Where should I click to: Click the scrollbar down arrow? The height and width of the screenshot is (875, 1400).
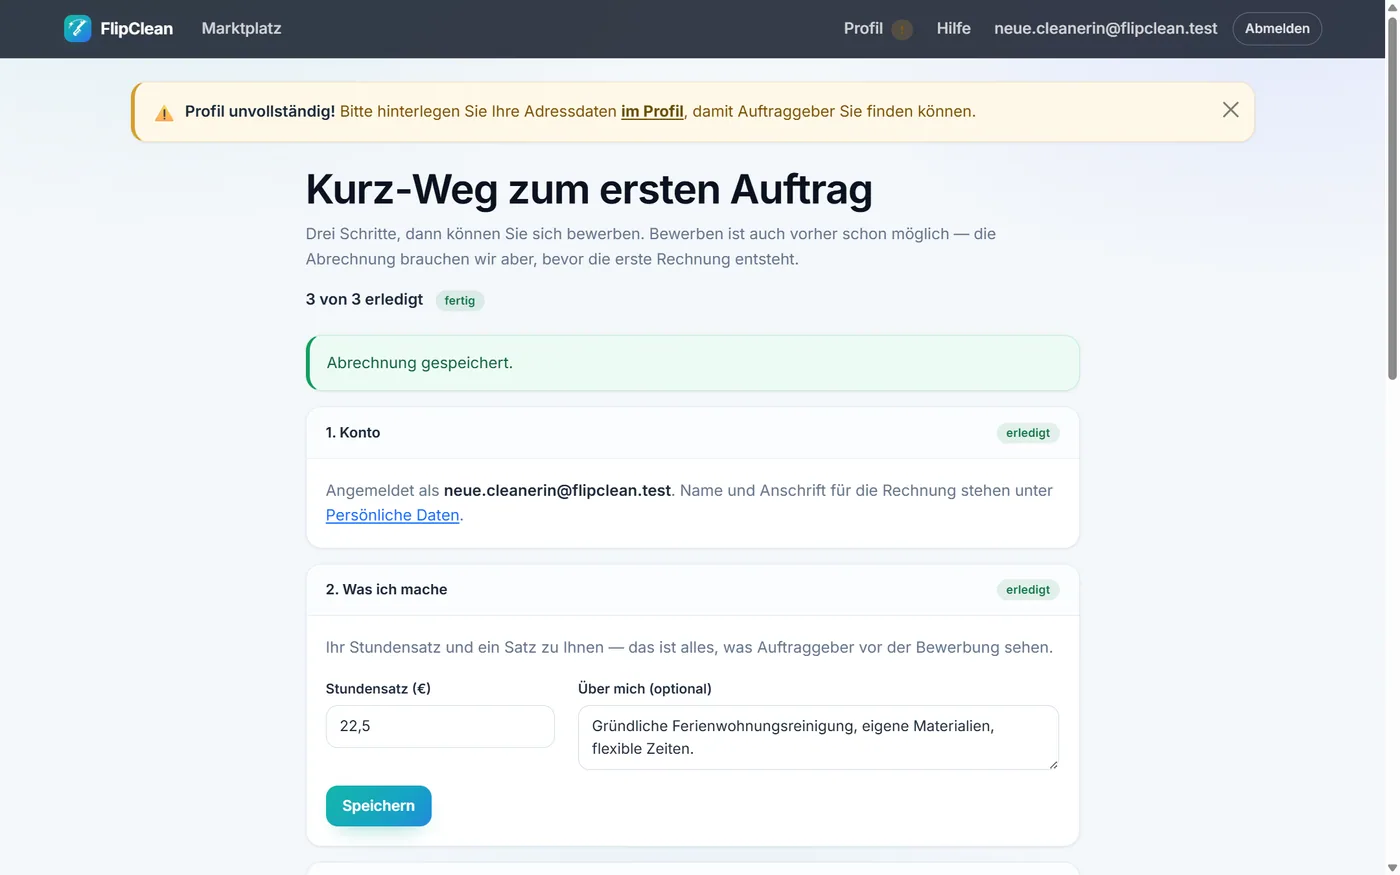[x=1392, y=867]
